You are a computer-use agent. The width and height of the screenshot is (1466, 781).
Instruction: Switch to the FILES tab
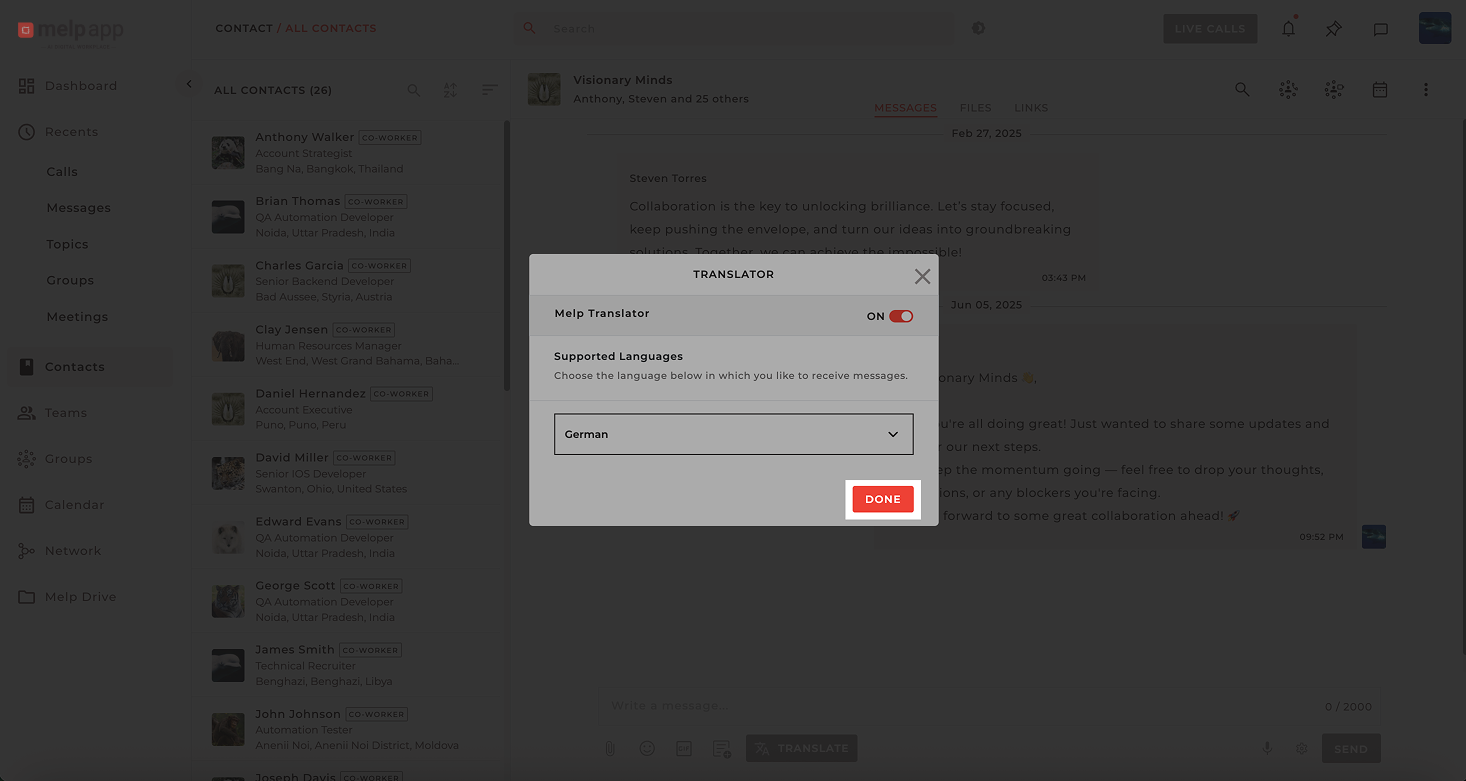click(975, 108)
